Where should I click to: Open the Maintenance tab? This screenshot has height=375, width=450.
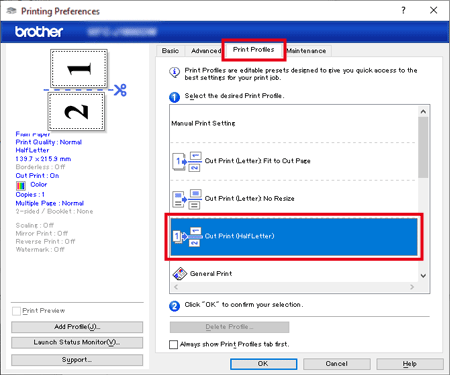tap(306, 51)
